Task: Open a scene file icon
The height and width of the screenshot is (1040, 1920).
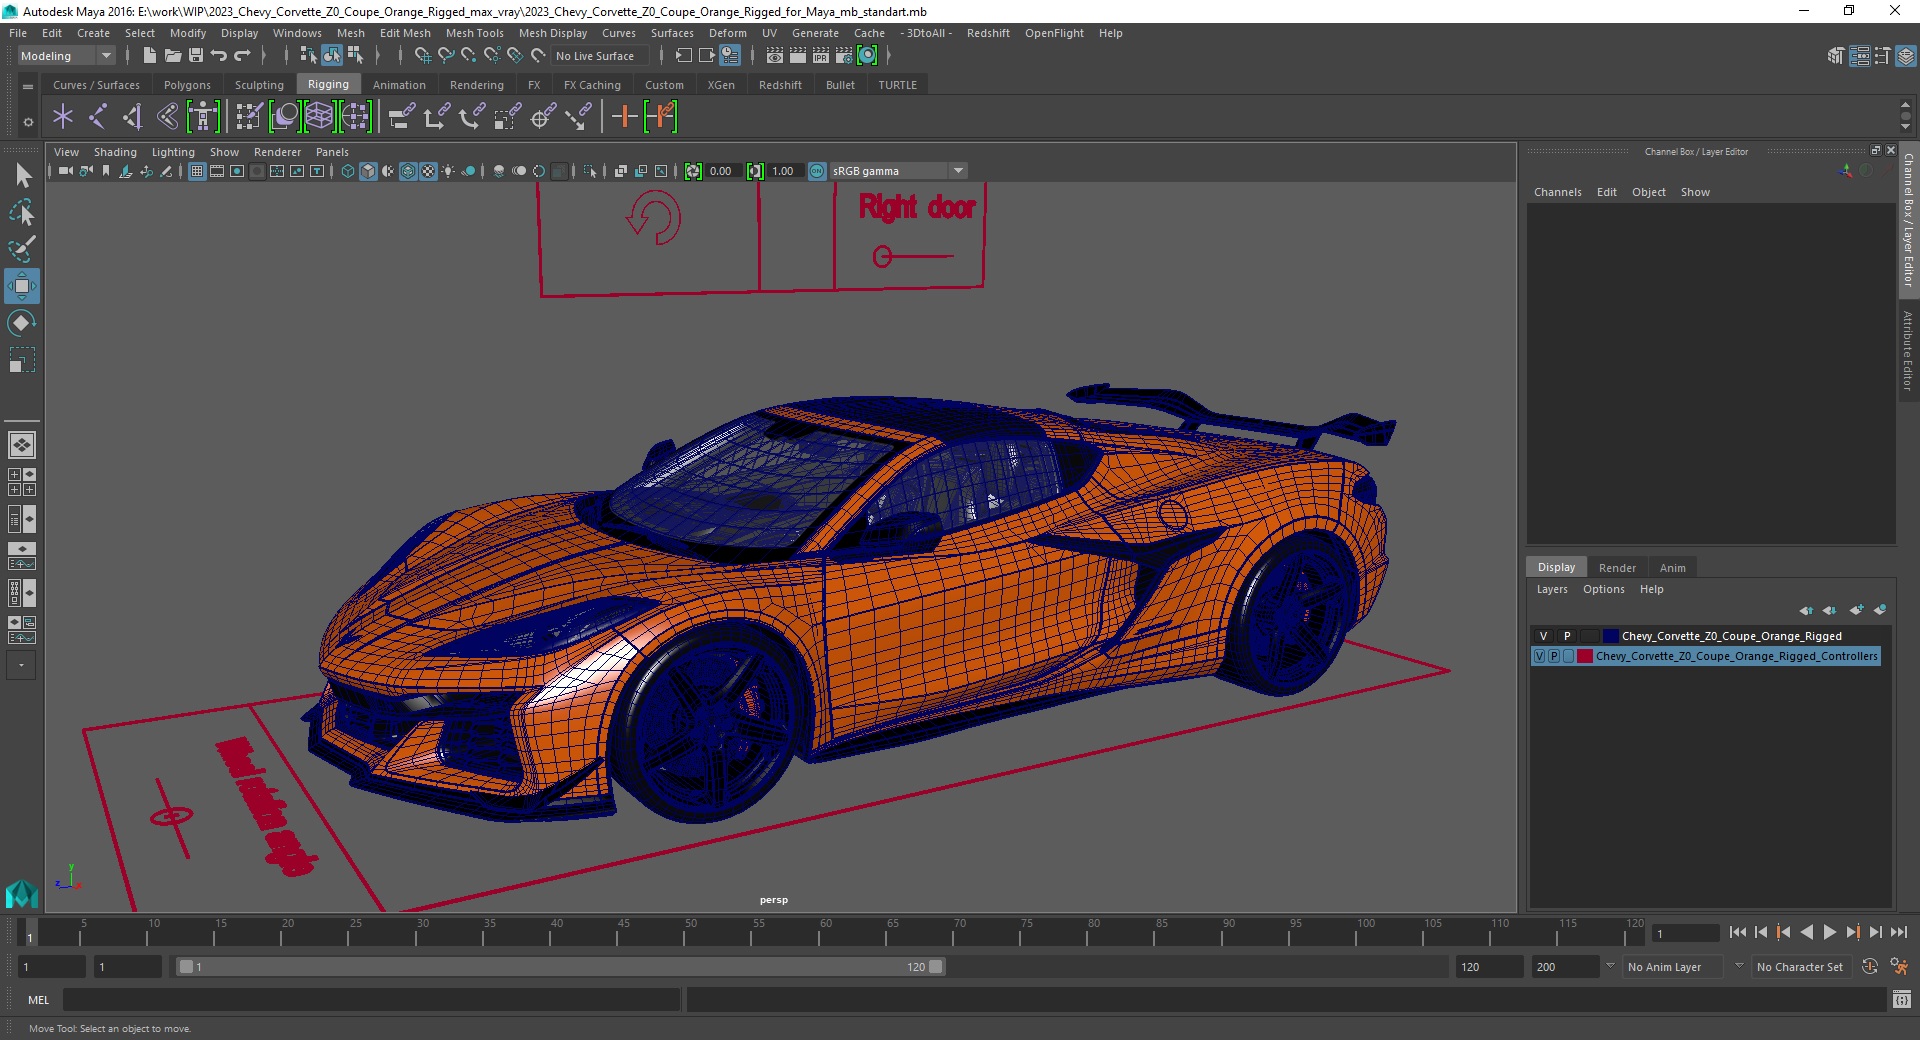Action: click(x=172, y=56)
